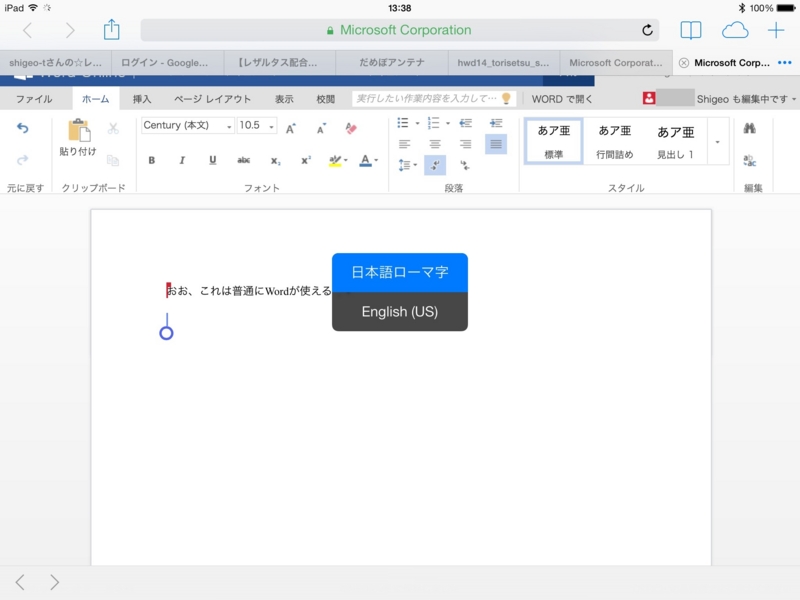
Task: Open the Century font name dropdown
Action: [231, 128]
